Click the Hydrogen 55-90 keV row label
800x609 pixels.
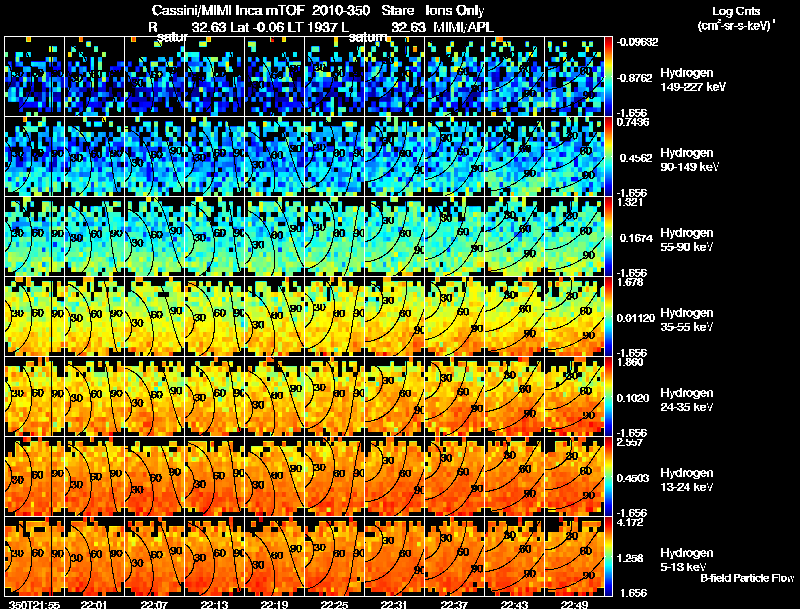coord(687,240)
